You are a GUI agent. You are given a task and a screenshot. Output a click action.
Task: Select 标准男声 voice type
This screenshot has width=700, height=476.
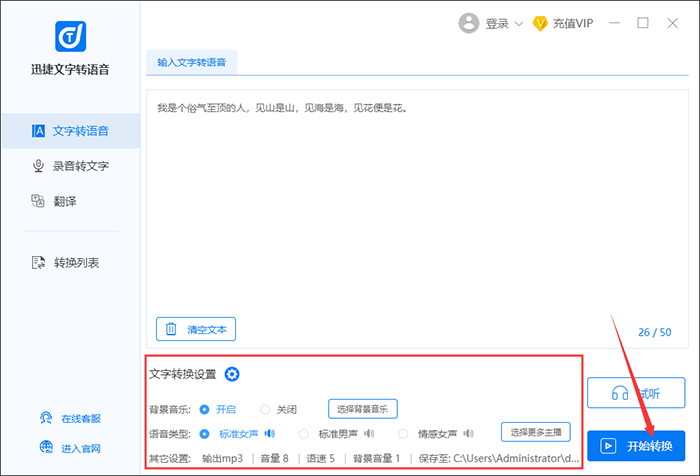[x=304, y=434]
